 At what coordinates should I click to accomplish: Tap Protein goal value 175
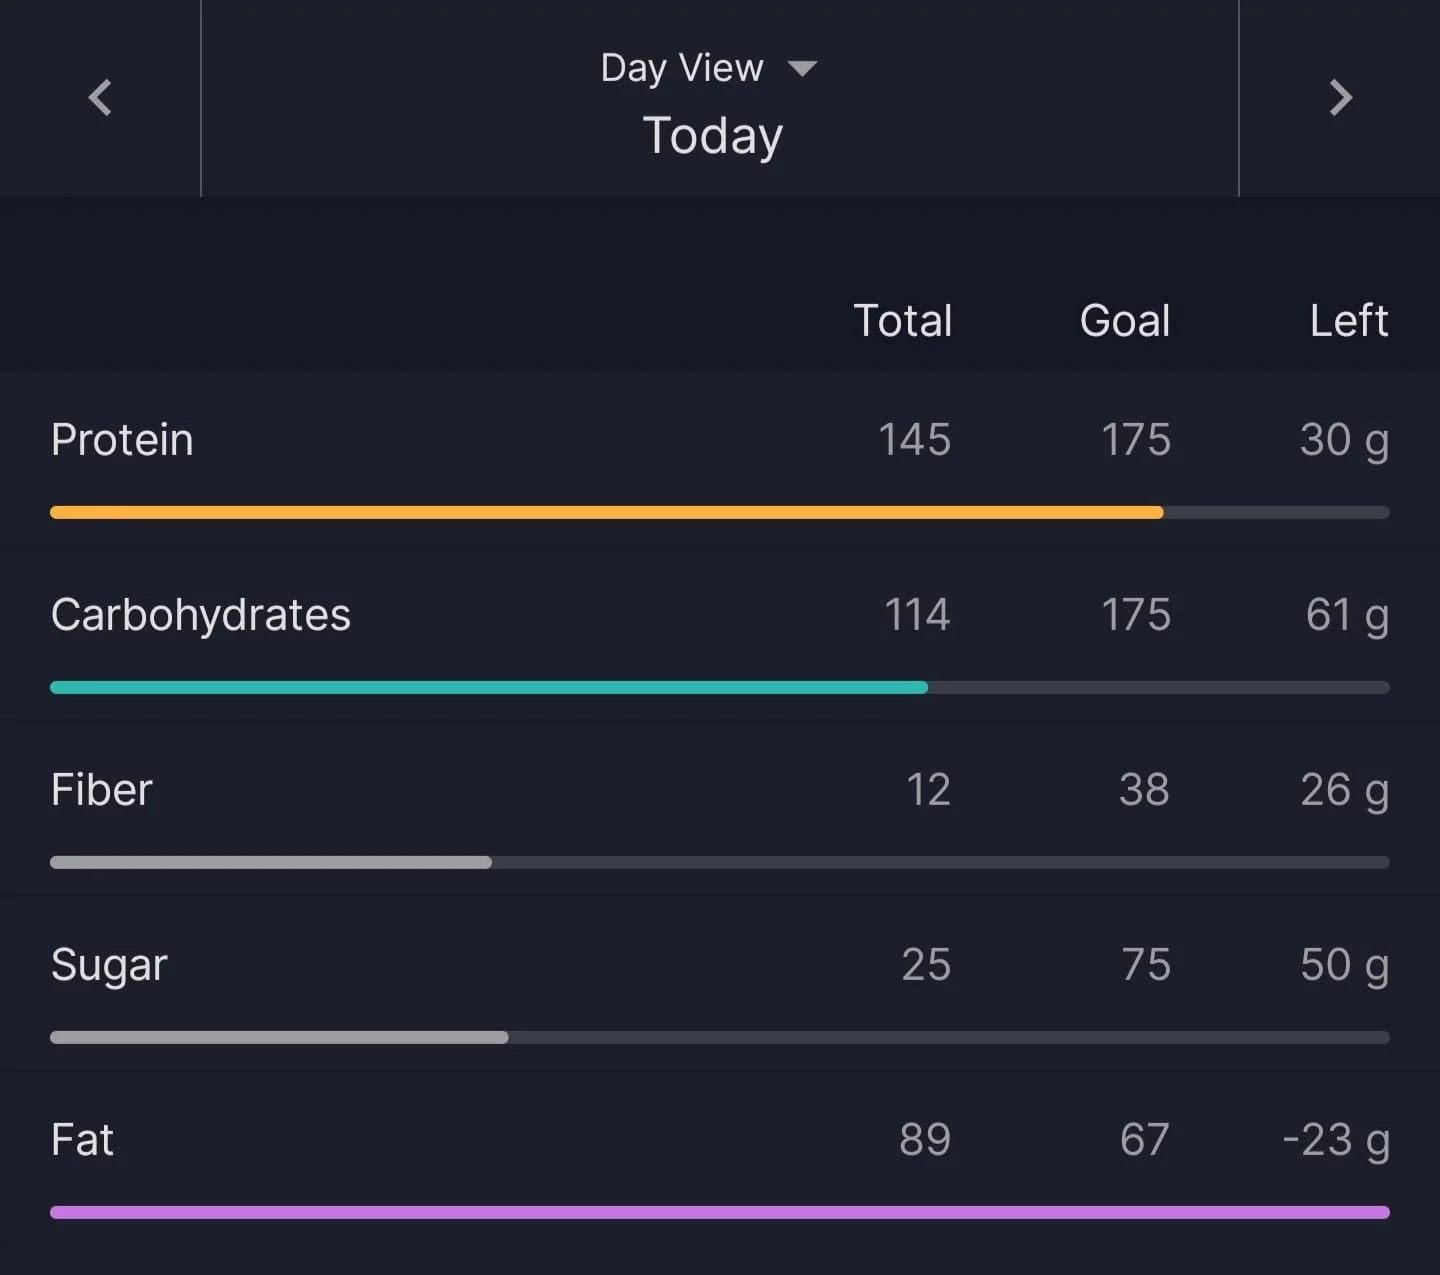pyautogui.click(x=1136, y=440)
